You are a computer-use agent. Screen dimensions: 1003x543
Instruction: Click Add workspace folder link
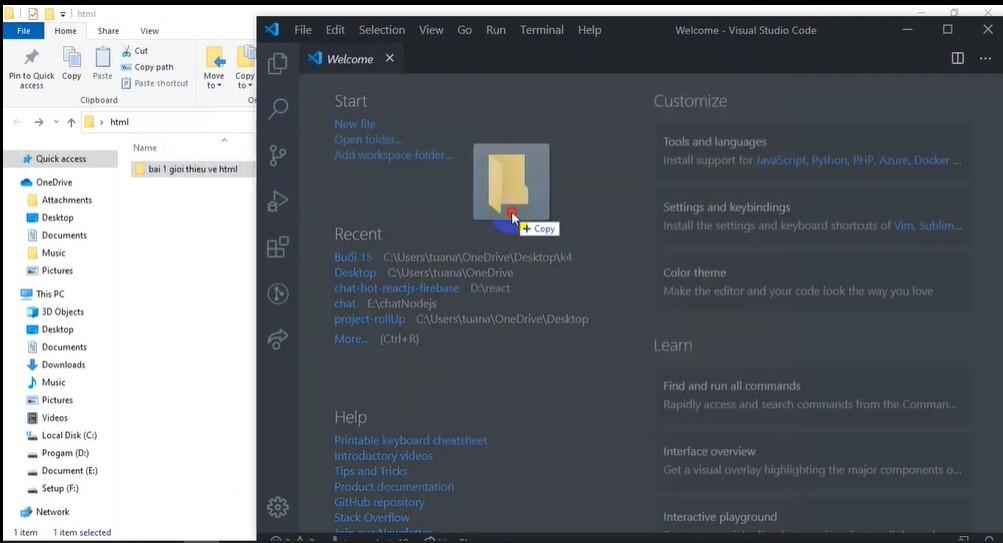click(x=393, y=155)
